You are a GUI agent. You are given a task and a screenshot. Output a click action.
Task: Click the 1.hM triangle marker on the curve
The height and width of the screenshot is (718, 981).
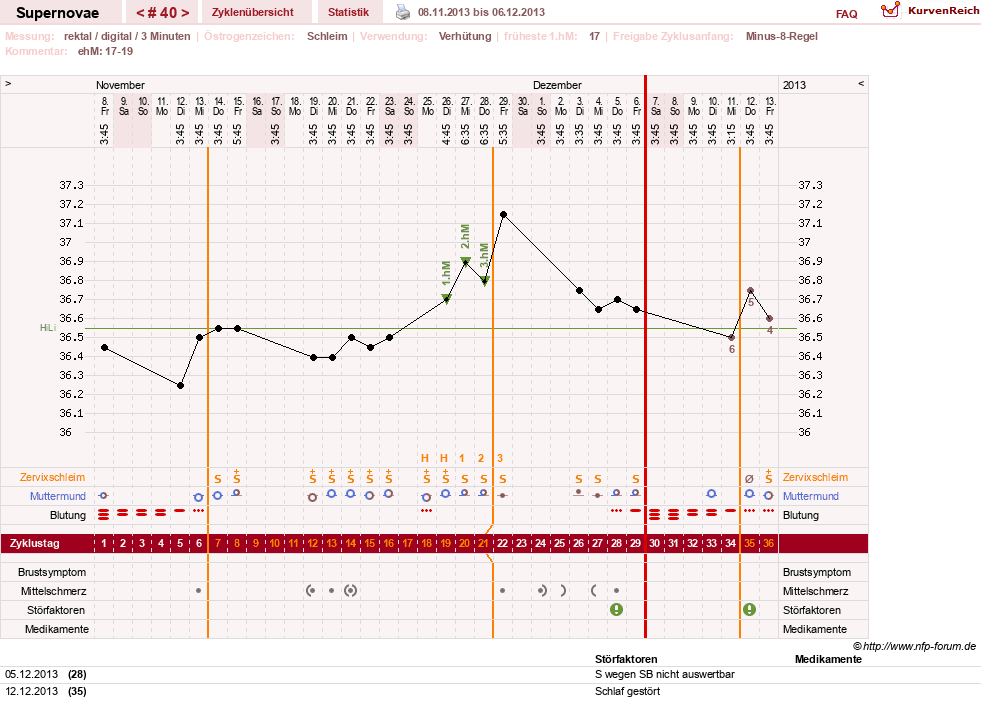[447, 299]
